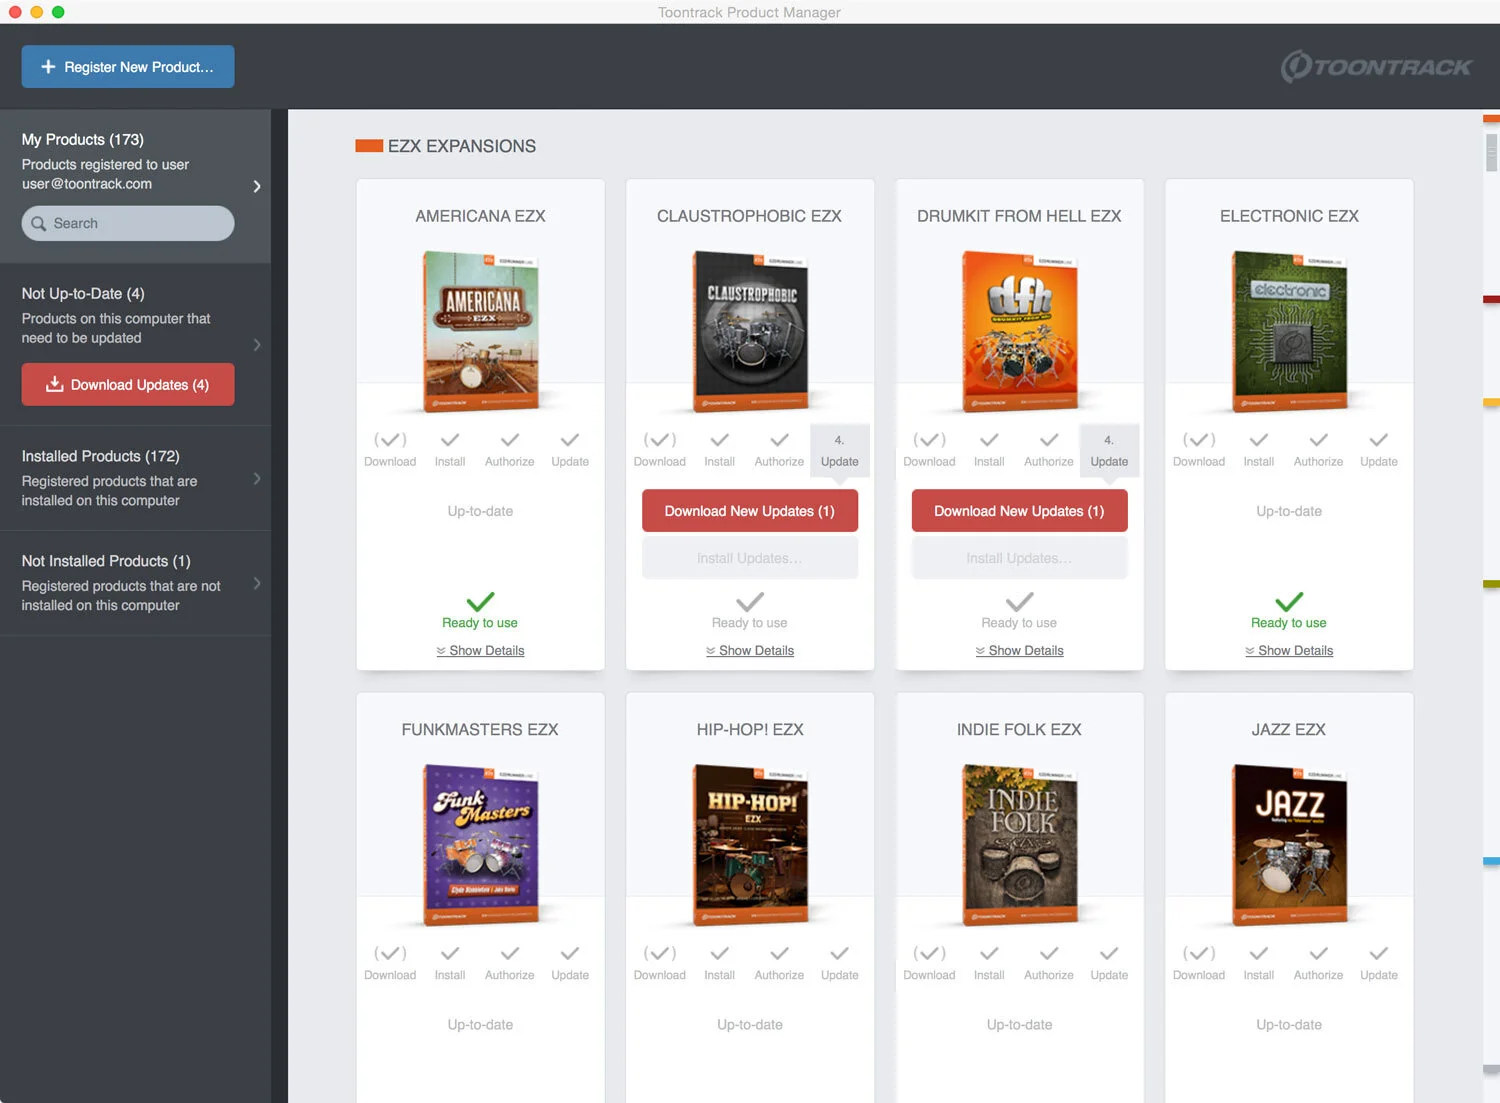This screenshot has width=1500, height=1103.
Task: Click Install Updates under Claustrophobic EZX
Action: click(x=750, y=558)
